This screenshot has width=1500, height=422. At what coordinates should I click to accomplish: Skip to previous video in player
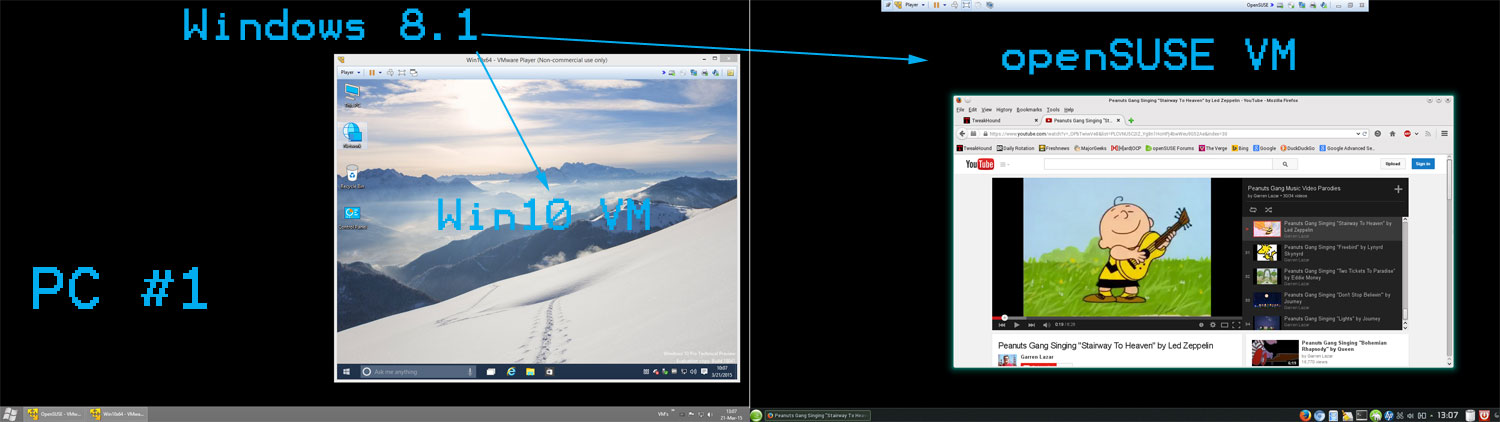[1002, 324]
